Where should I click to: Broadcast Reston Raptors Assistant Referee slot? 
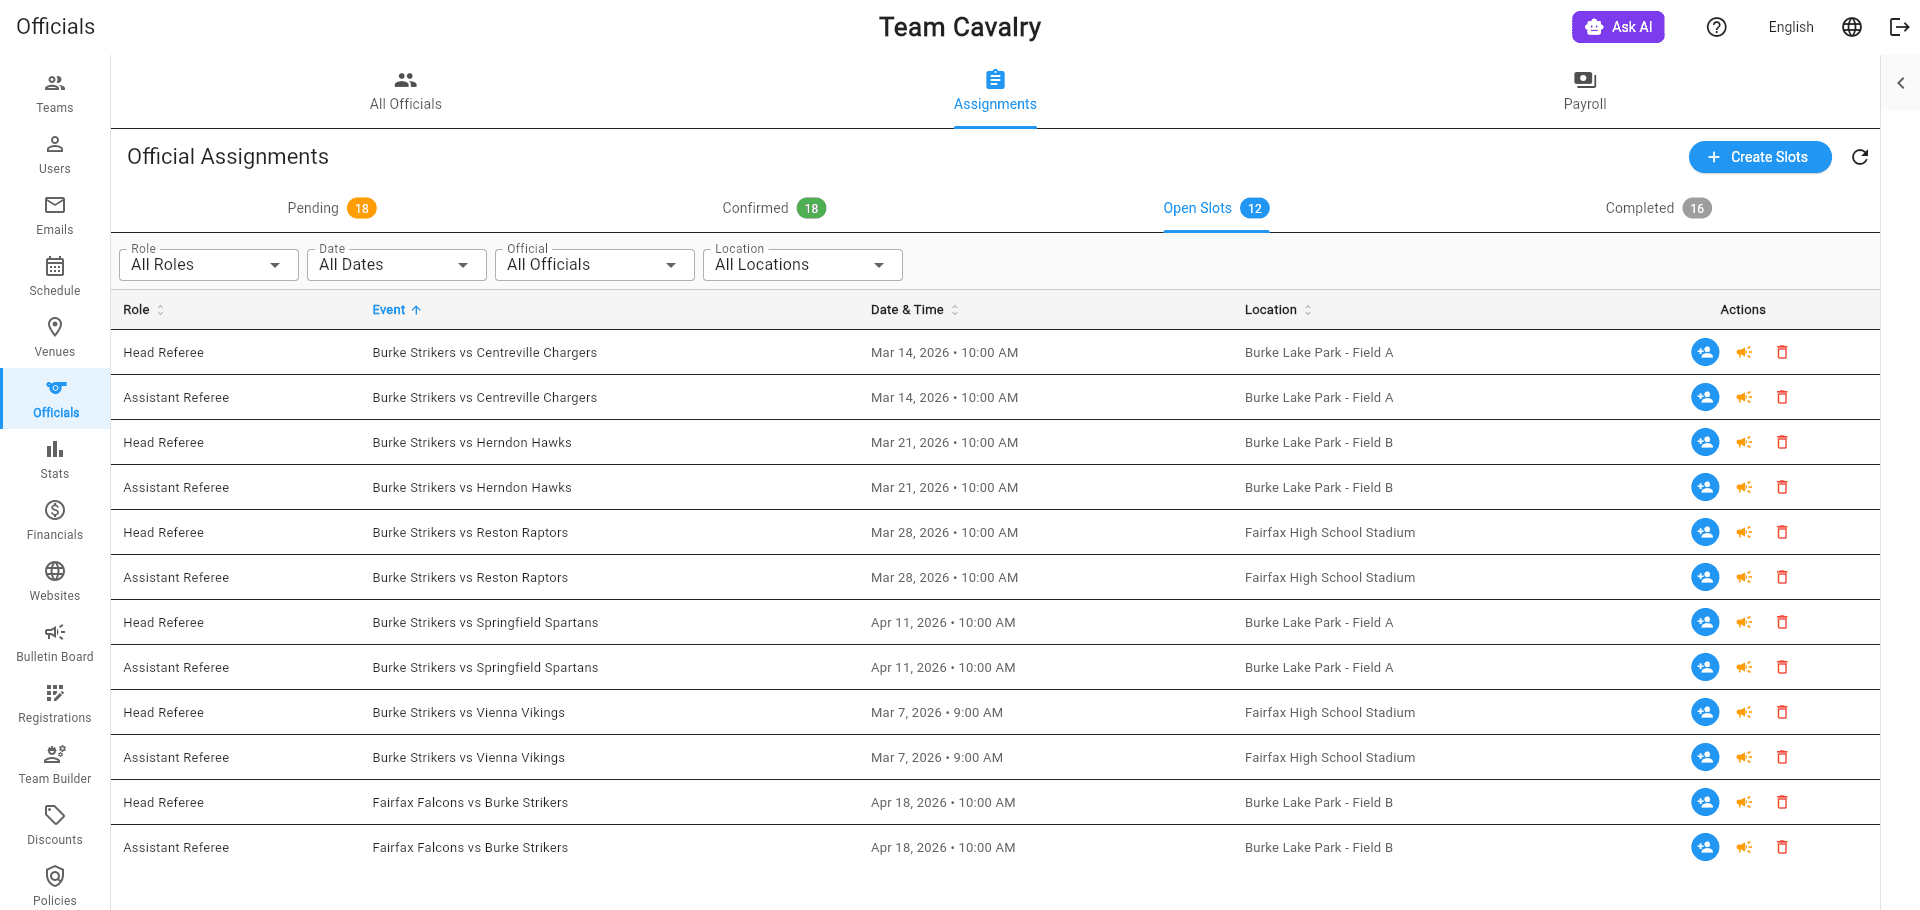tap(1744, 577)
